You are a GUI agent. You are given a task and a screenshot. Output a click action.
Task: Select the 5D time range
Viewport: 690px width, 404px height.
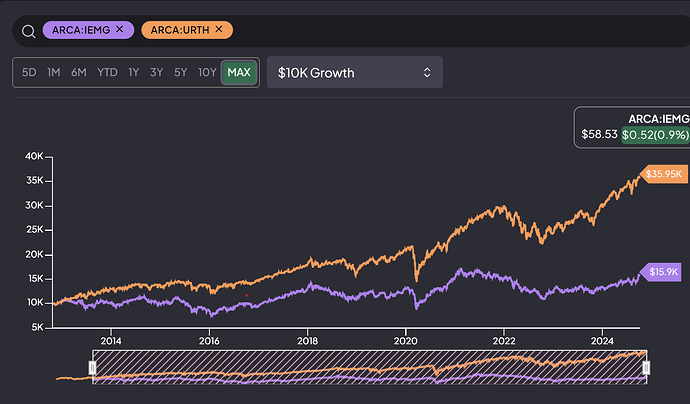29,72
